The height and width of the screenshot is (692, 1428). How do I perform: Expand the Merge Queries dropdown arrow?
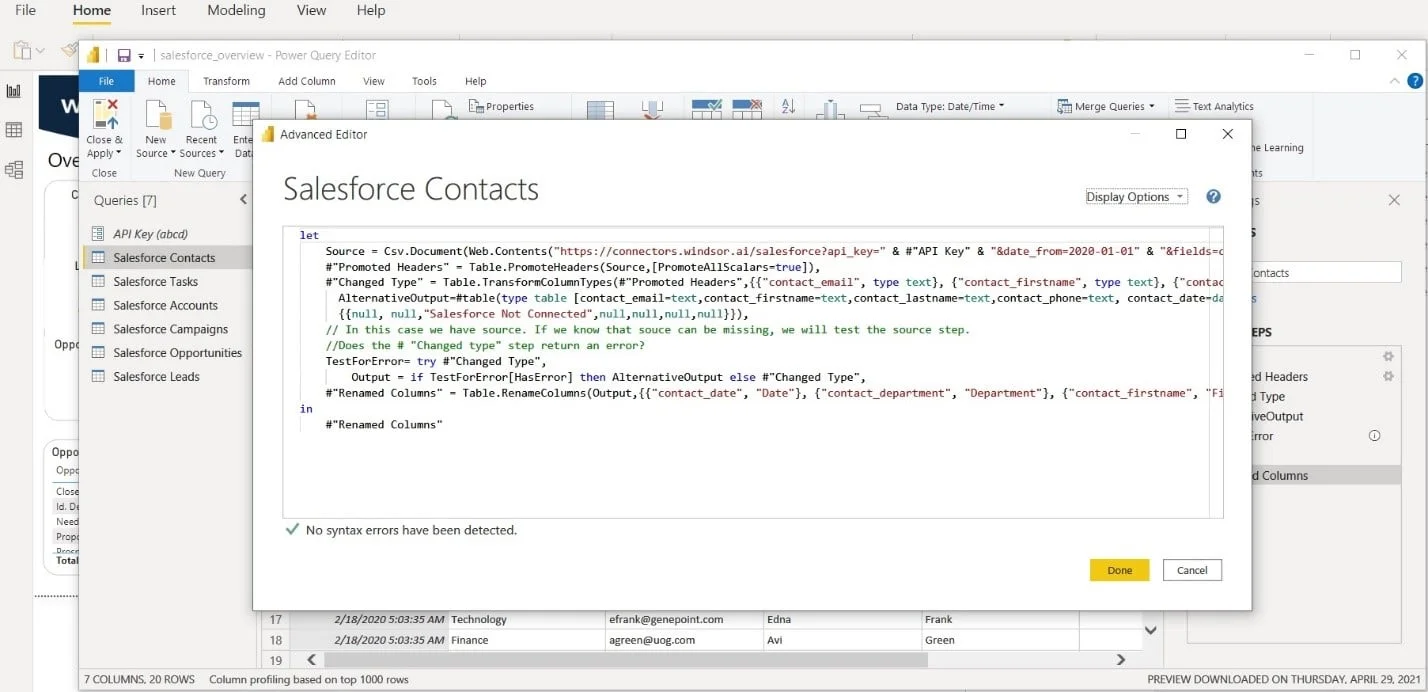tap(1151, 106)
